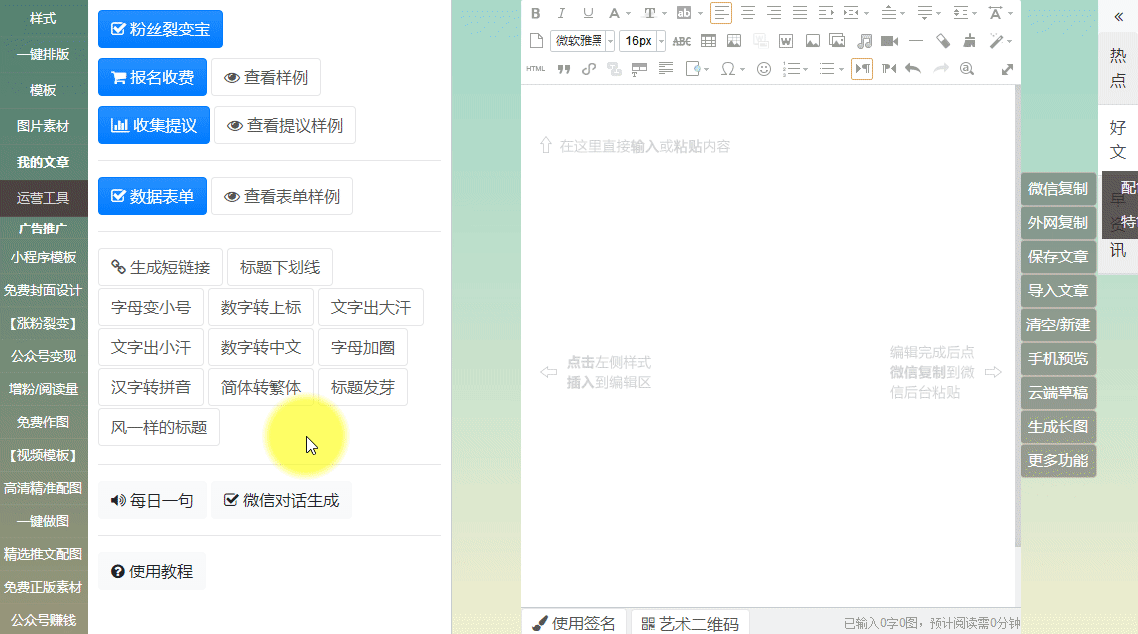This screenshot has height=634, width=1138.
Task: Expand the text effect T dropdown arrow
Action: [664, 13]
